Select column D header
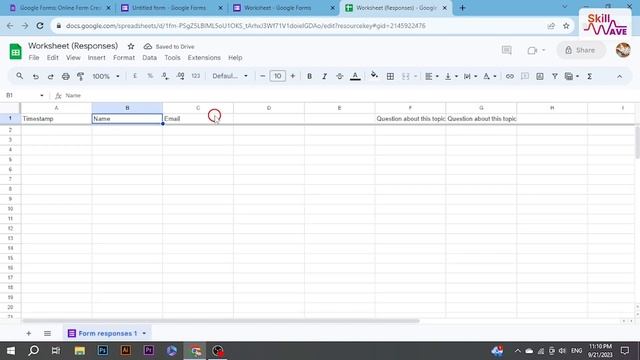 pyautogui.click(x=269, y=108)
